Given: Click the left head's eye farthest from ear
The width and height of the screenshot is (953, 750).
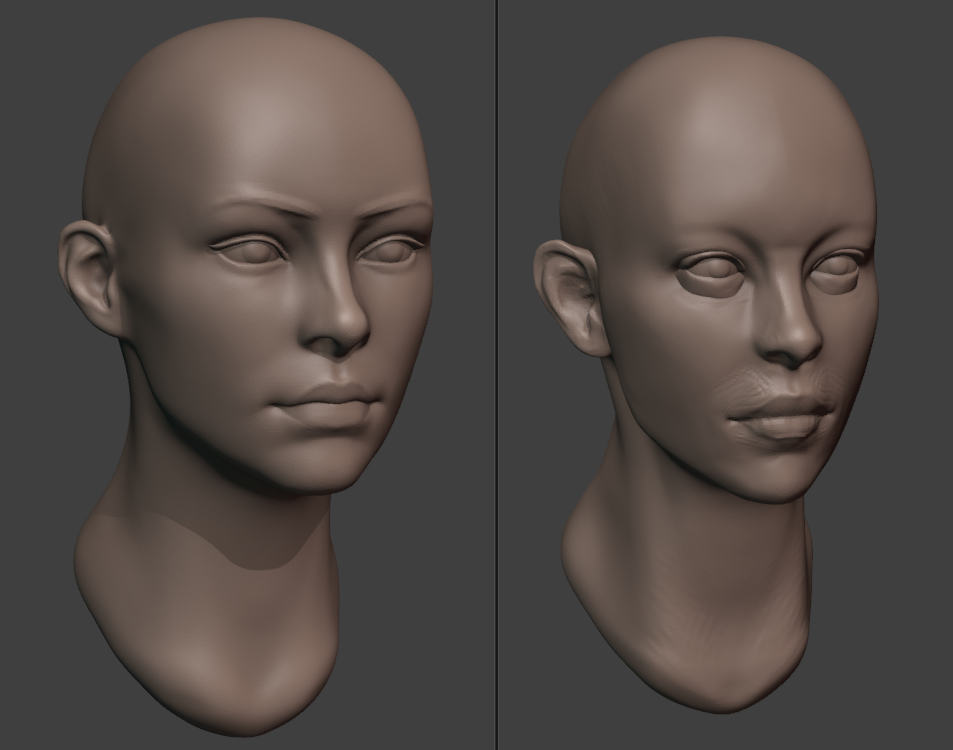Looking at the screenshot, I should point(390,250).
